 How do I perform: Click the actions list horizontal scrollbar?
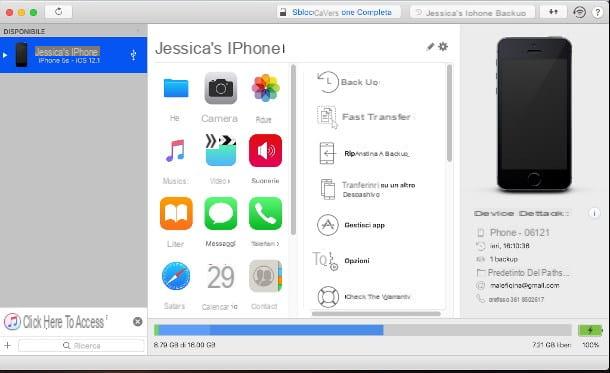(376, 313)
